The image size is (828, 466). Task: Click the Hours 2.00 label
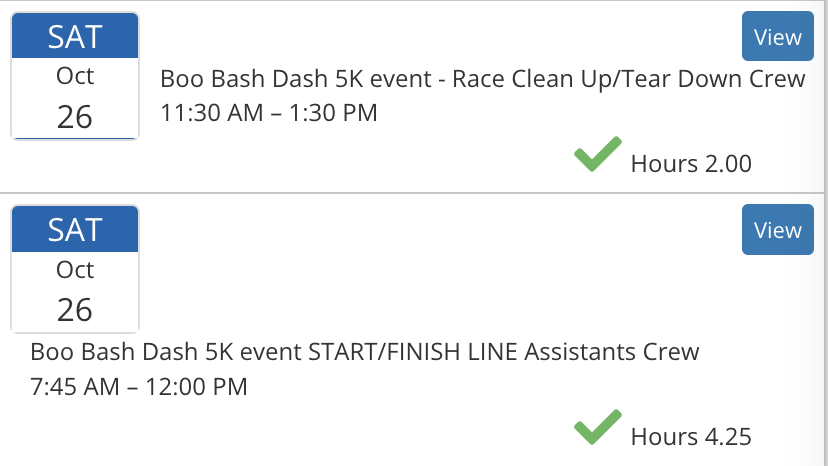pyautogui.click(x=691, y=163)
